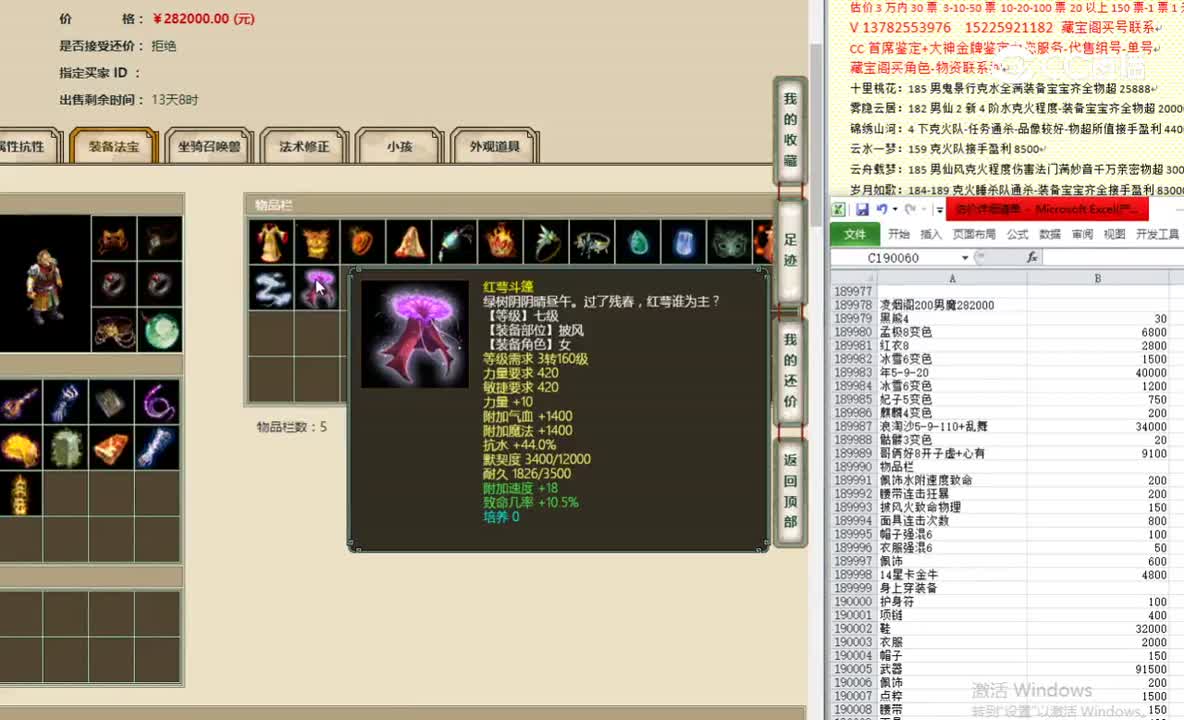1184x720 pixels.
Task: Open Excel 公式 ribbon tab
Action: (1017, 235)
